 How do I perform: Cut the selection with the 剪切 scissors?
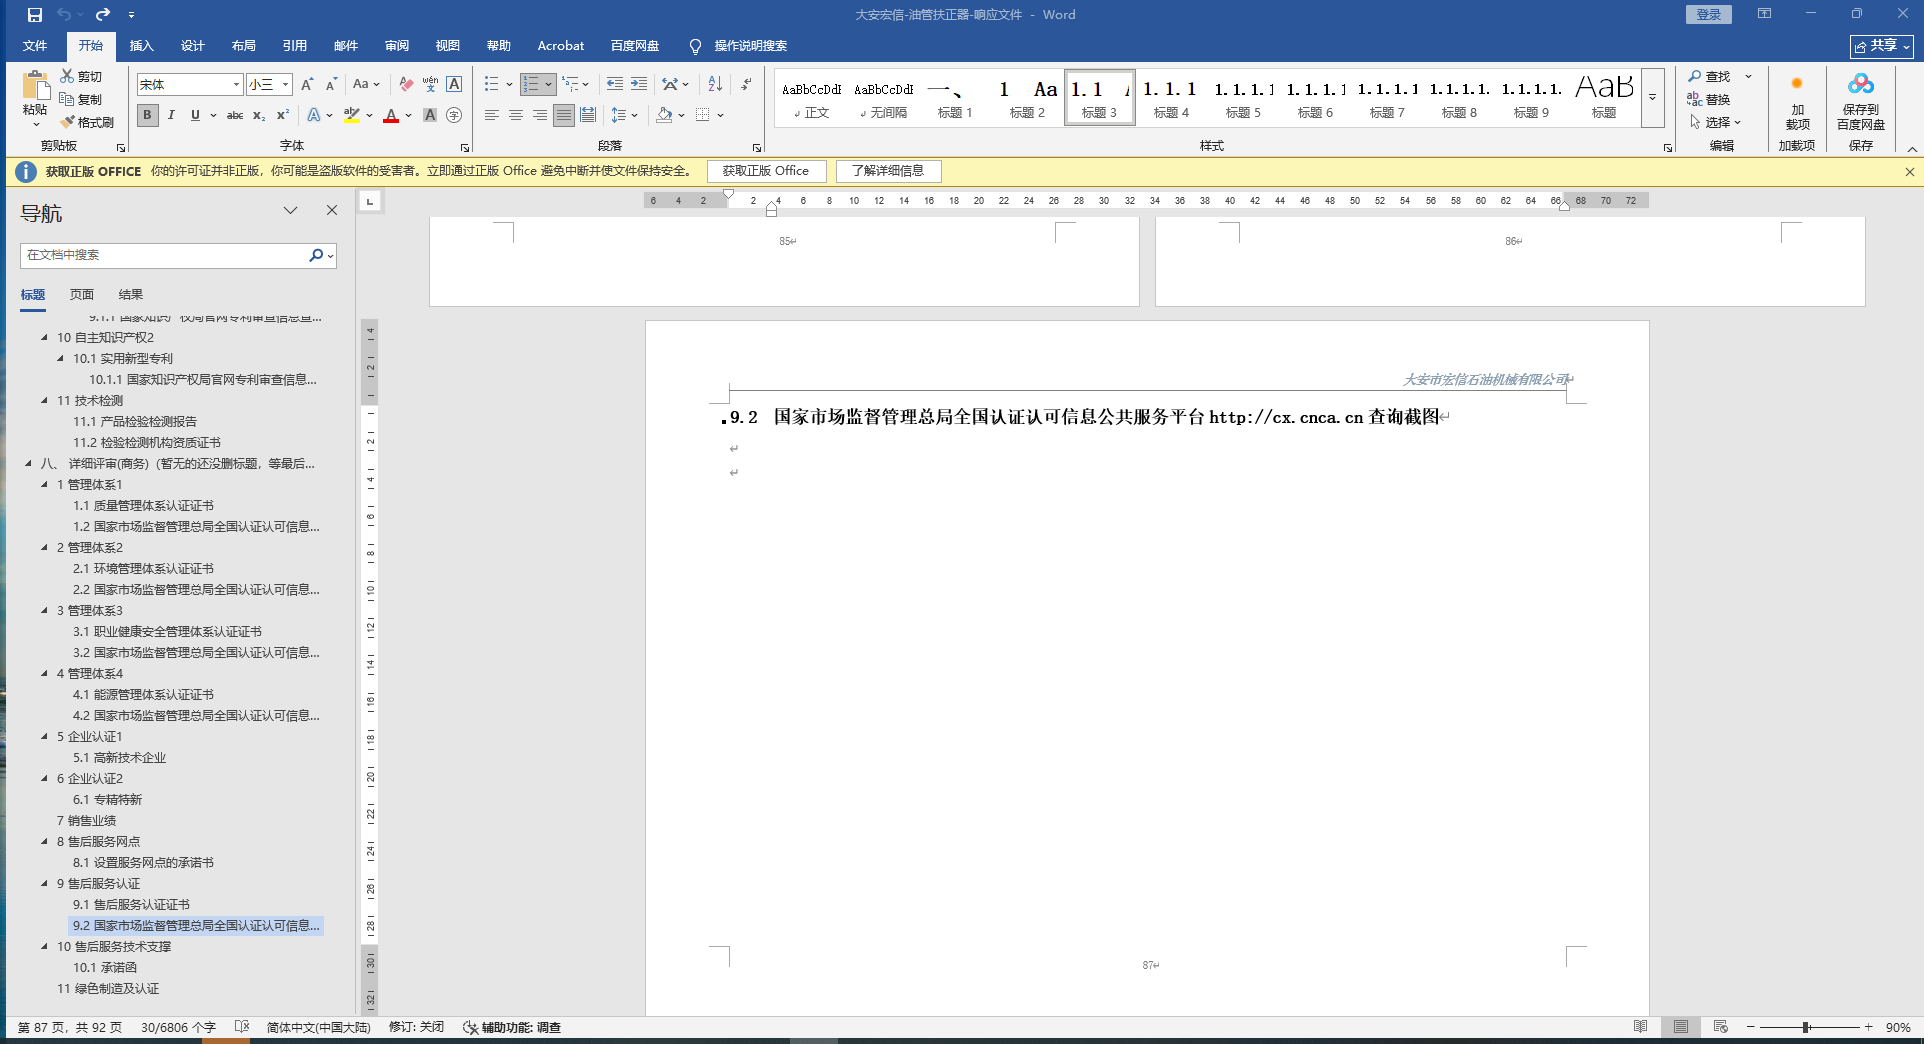[81, 76]
